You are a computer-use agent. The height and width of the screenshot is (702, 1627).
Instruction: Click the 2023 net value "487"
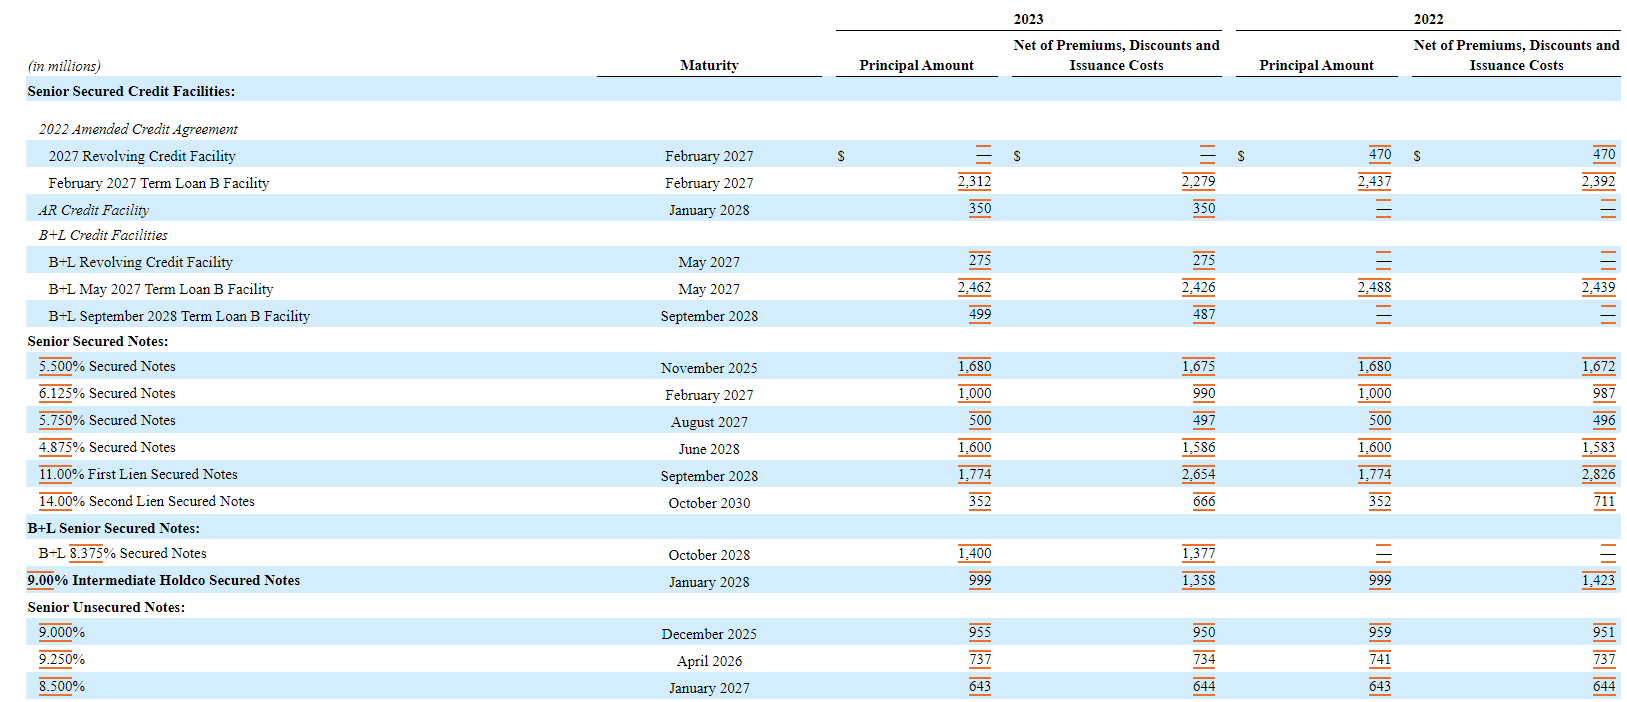pyautogui.click(x=1204, y=314)
